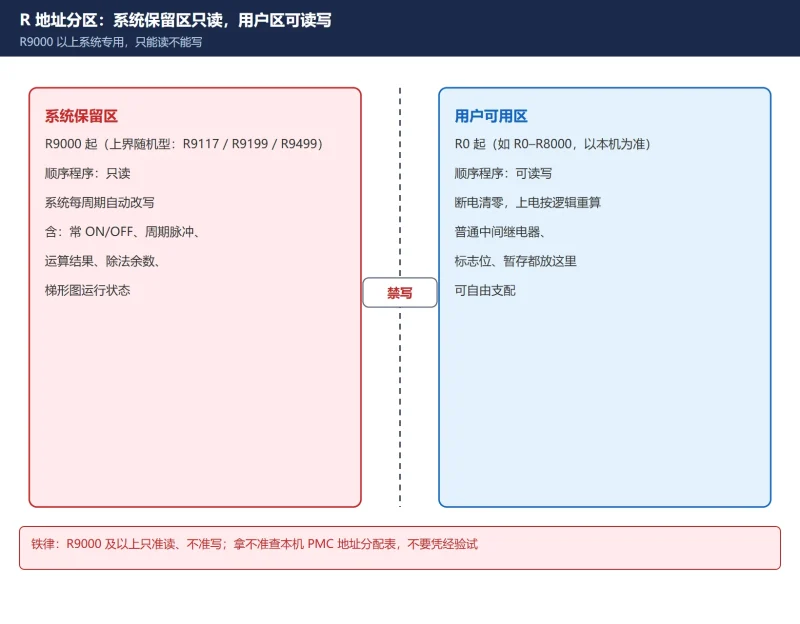Click the text '顺序程序：可读写'

click(503, 173)
